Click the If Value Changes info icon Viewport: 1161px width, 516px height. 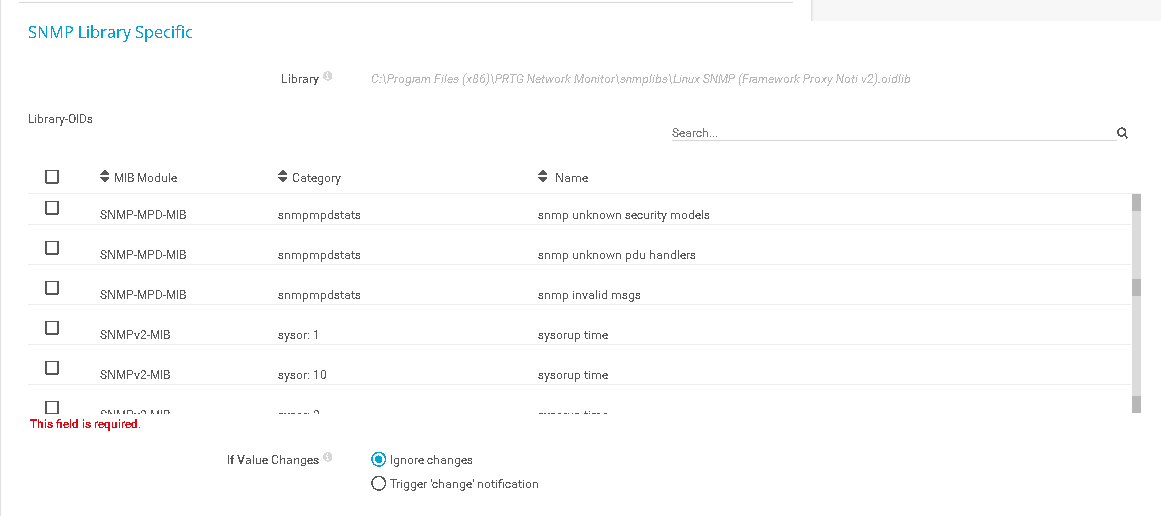(x=328, y=459)
